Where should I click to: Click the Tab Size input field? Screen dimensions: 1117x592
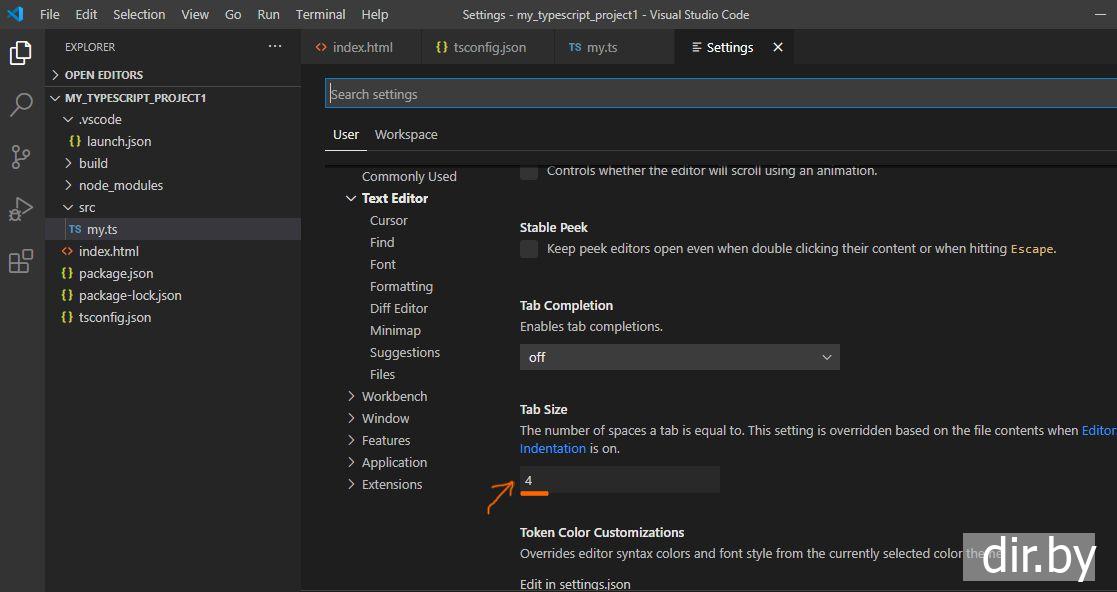point(619,480)
